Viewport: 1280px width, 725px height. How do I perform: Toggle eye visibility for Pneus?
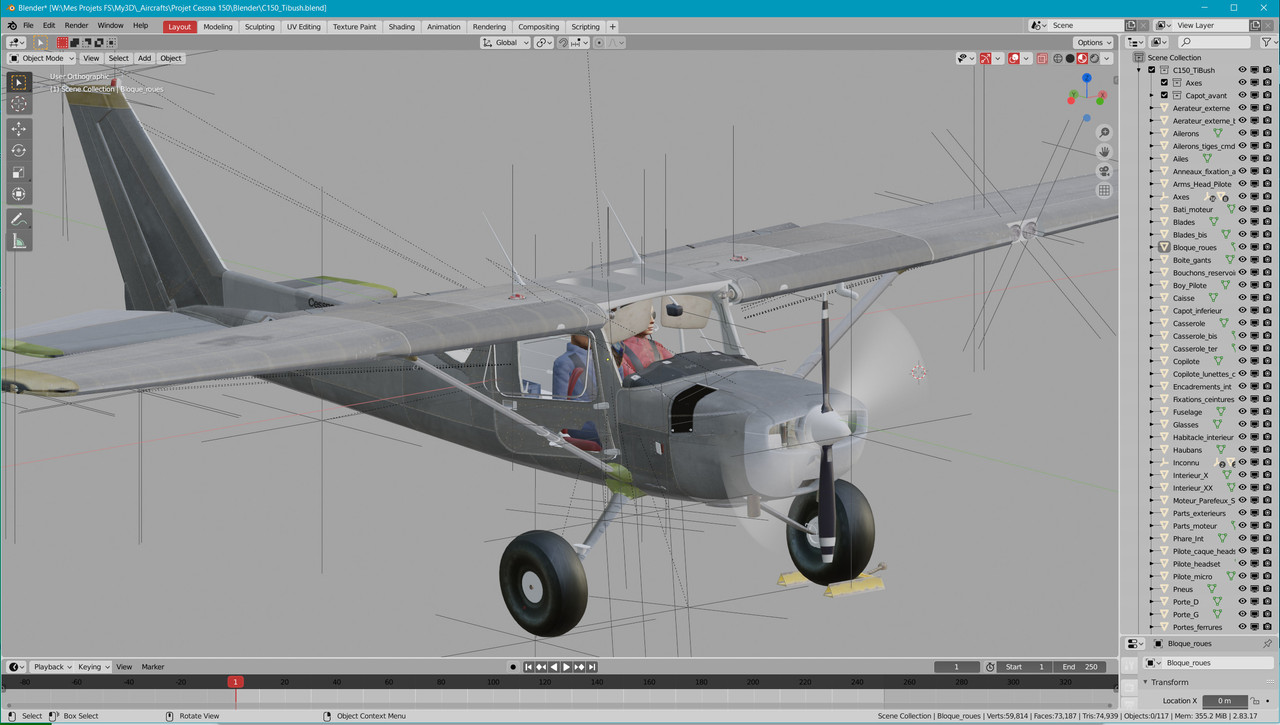[x=1243, y=589]
